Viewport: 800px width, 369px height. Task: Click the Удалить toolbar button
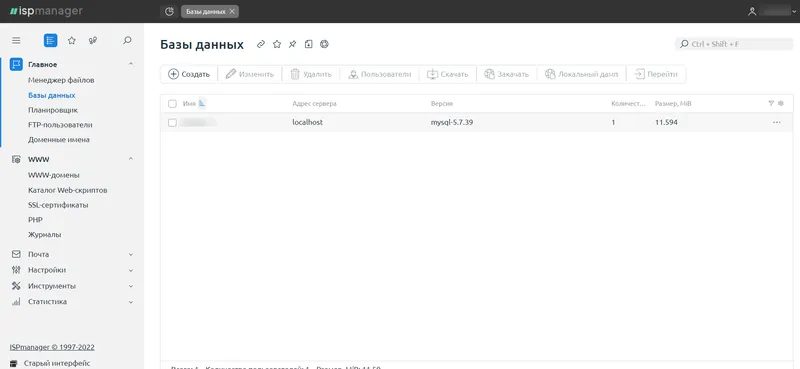pos(311,74)
